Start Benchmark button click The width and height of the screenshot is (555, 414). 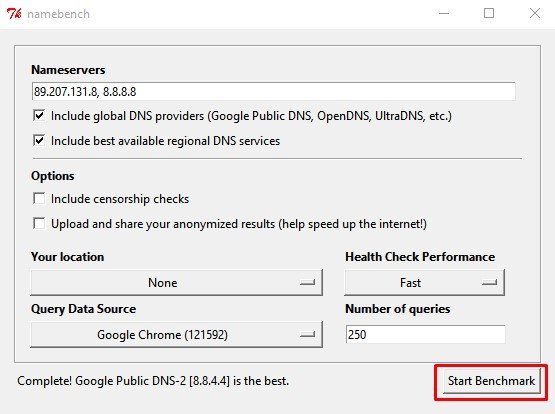pyautogui.click(x=492, y=381)
